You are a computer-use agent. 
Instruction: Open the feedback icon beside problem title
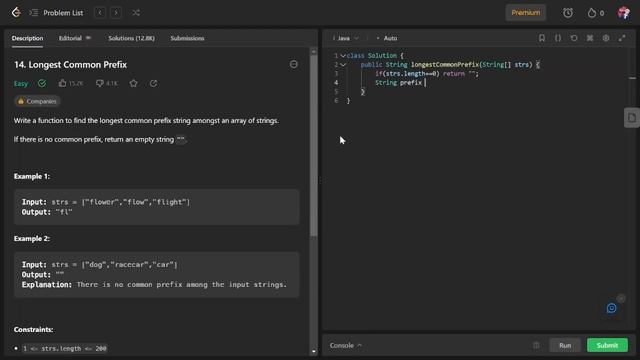(x=293, y=64)
